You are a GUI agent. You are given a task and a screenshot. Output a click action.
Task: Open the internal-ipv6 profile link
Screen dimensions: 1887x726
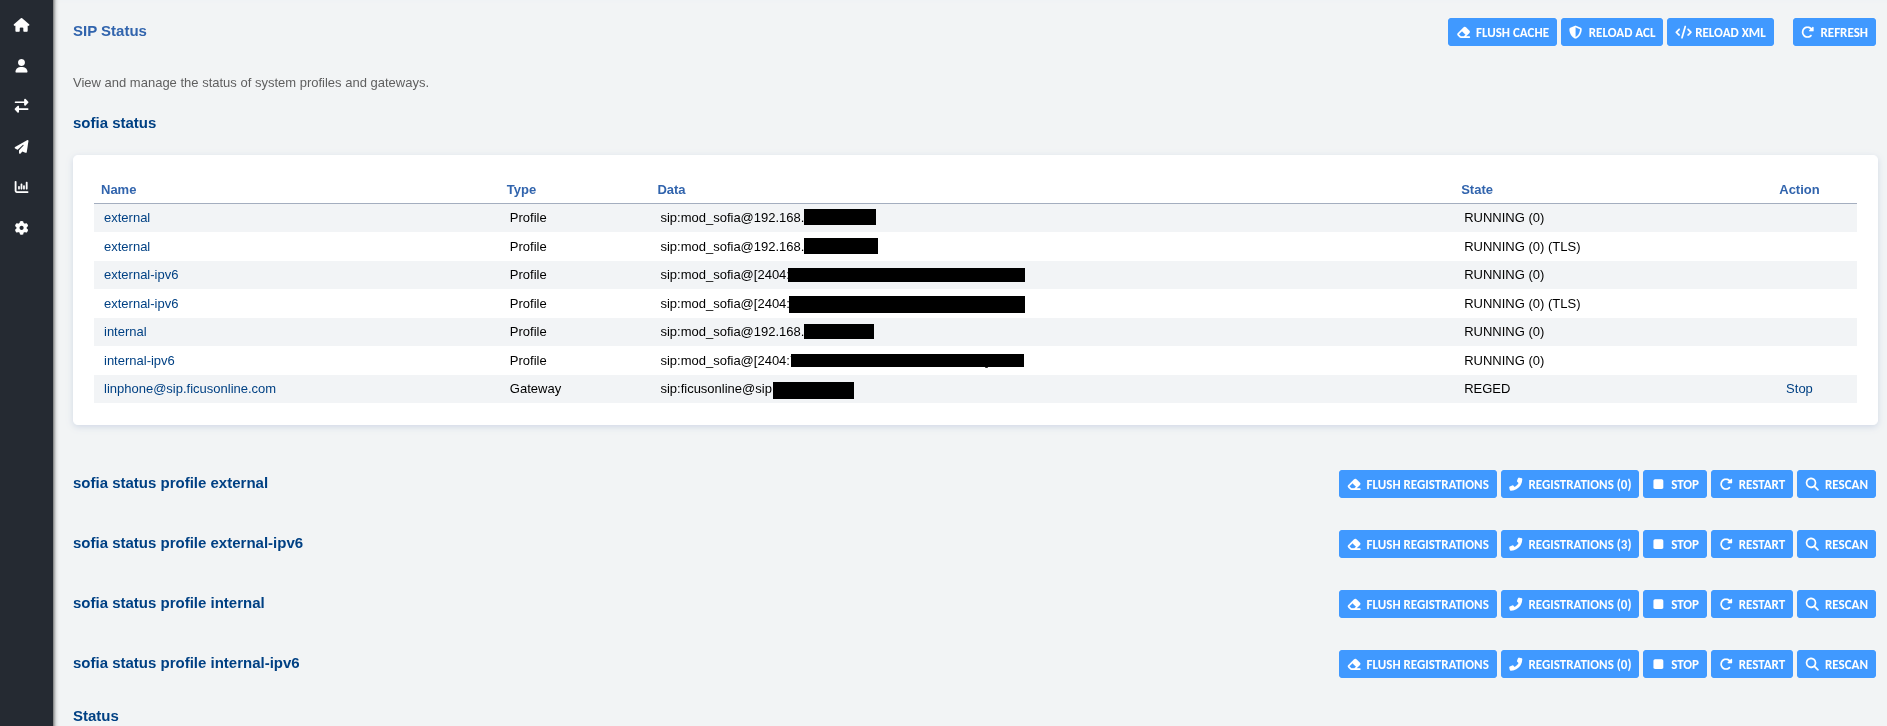click(139, 361)
